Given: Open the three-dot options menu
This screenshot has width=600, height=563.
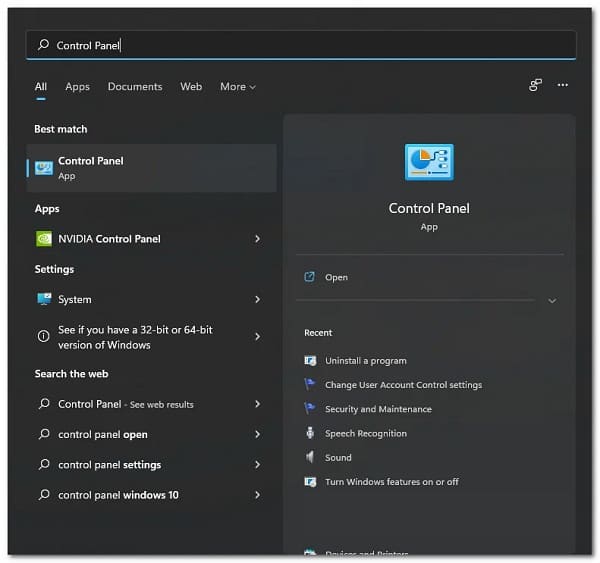Looking at the screenshot, I should tap(562, 85).
